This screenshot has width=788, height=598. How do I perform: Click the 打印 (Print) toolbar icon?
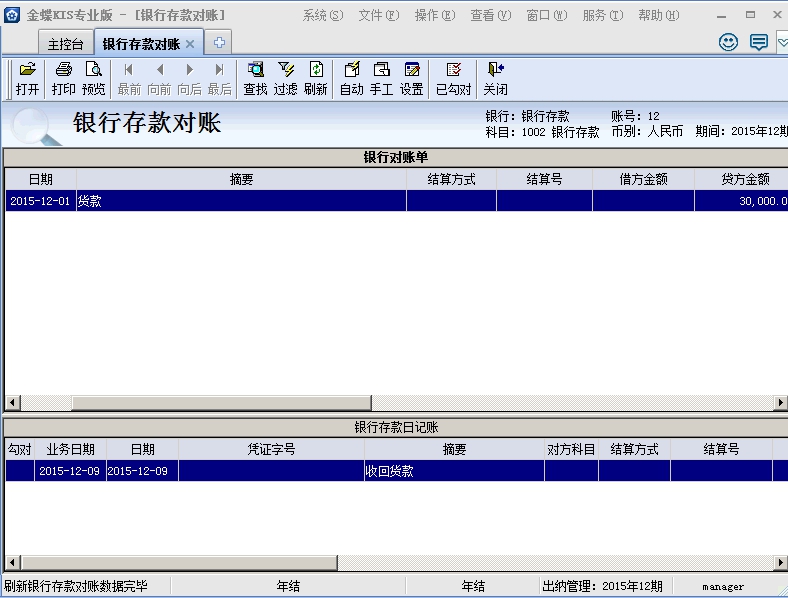63,77
